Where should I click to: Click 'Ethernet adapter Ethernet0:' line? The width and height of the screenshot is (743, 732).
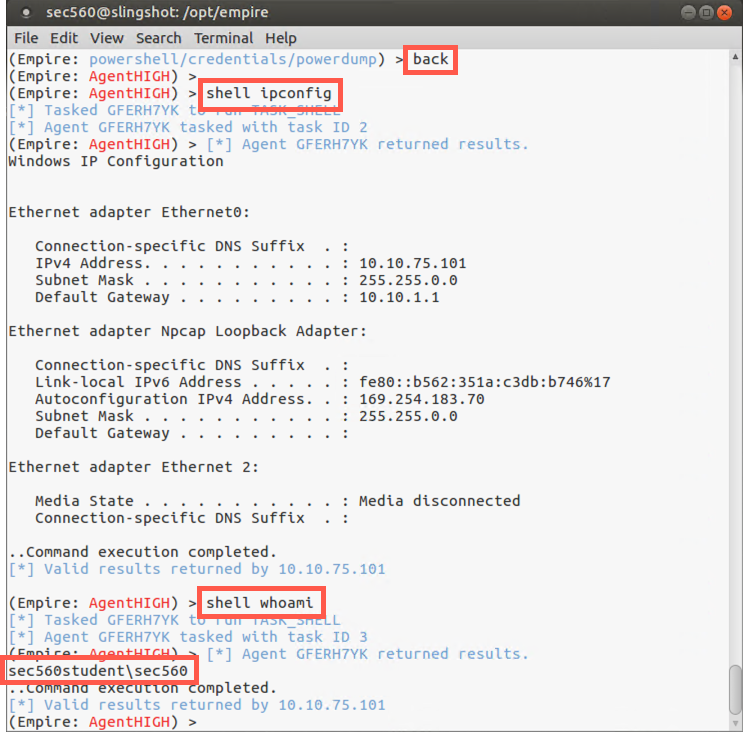pos(129,212)
